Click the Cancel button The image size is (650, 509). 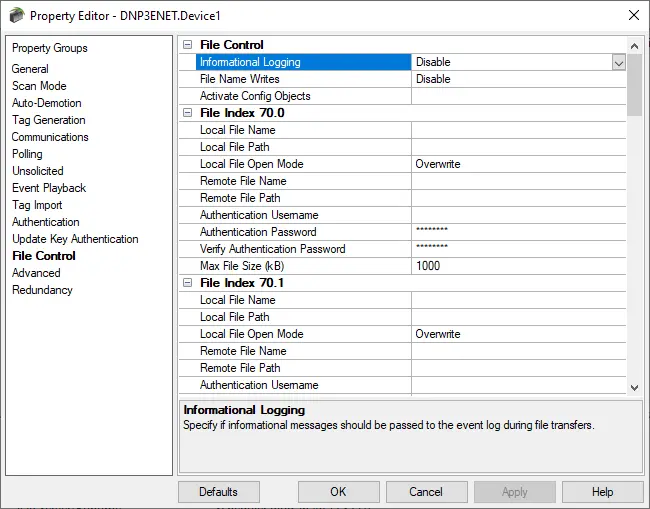[427, 492]
